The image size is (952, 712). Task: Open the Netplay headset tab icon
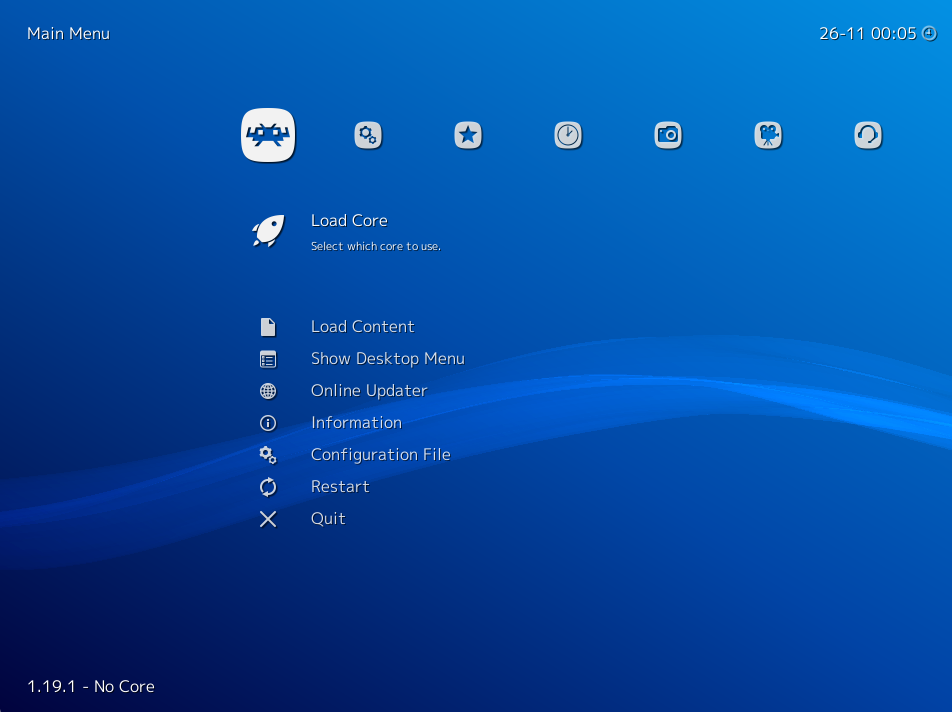868,135
